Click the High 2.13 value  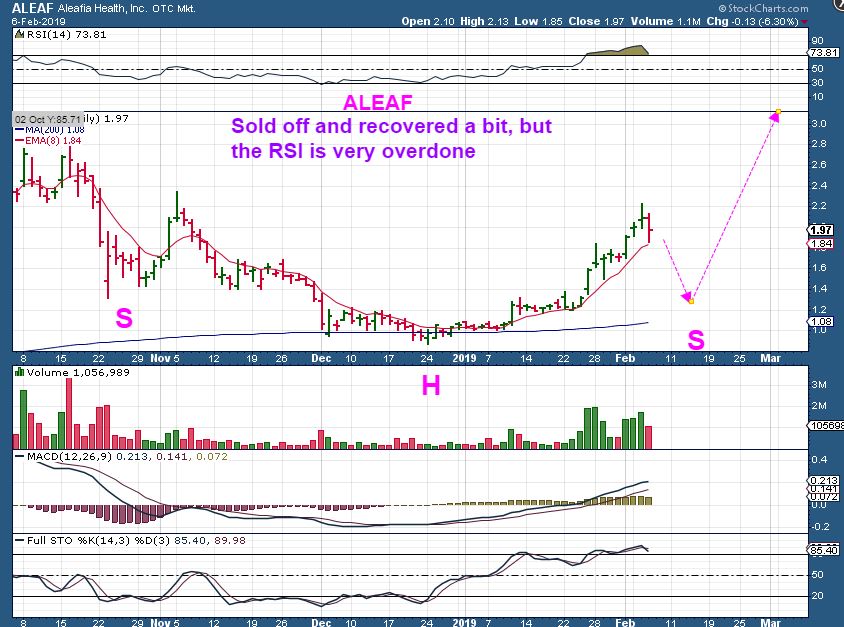pyautogui.click(x=485, y=22)
